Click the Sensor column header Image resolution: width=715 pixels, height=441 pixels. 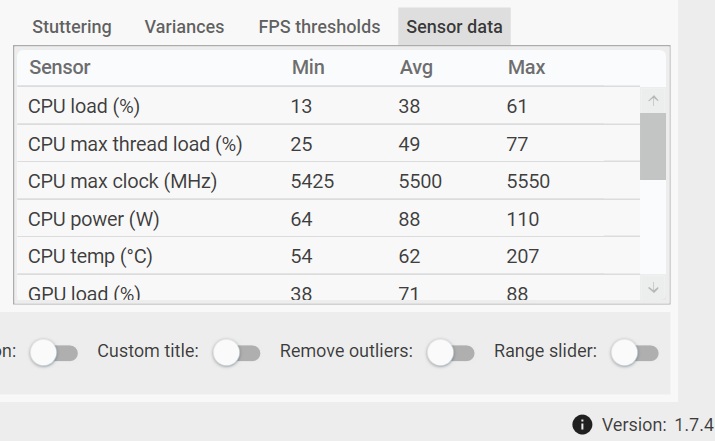[60, 67]
